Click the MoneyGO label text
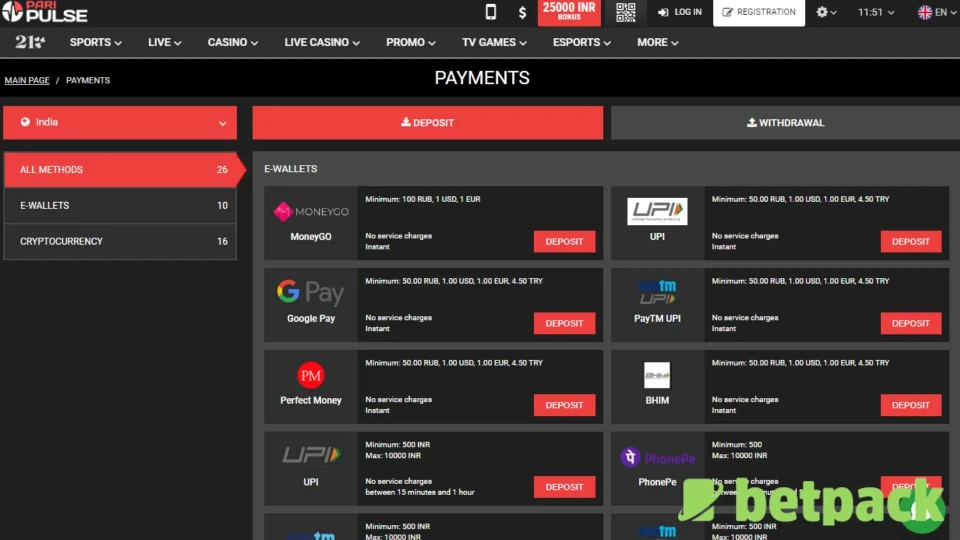960x540 pixels. [x=310, y=236]
